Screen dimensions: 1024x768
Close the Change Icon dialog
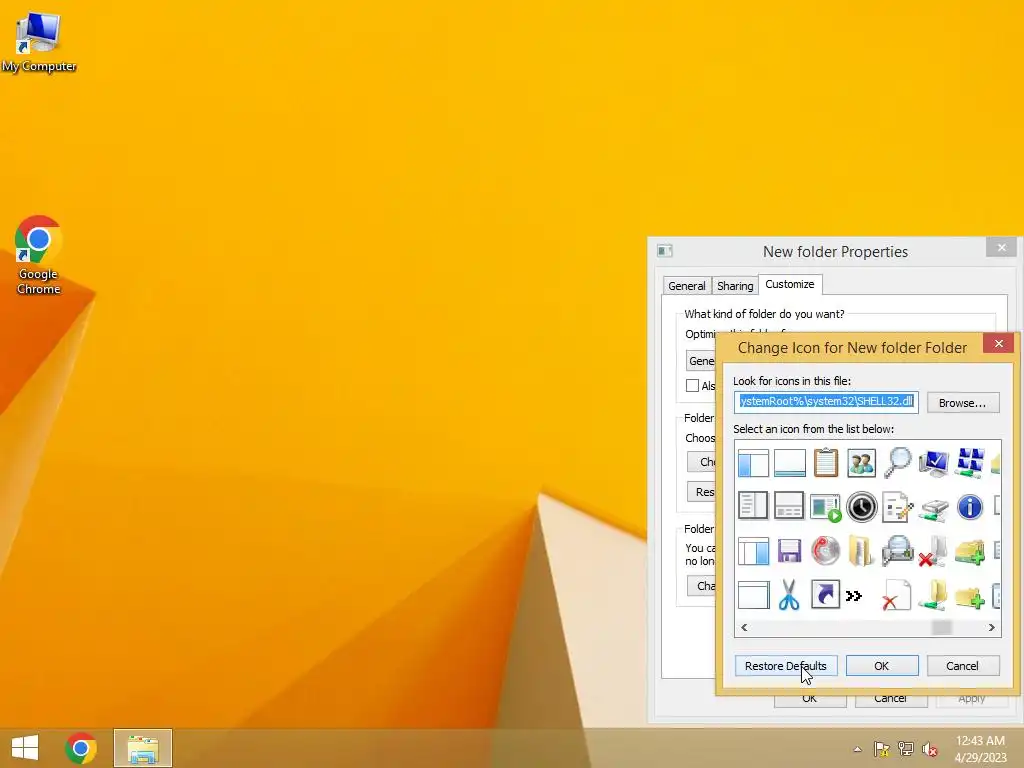point(999,344)
